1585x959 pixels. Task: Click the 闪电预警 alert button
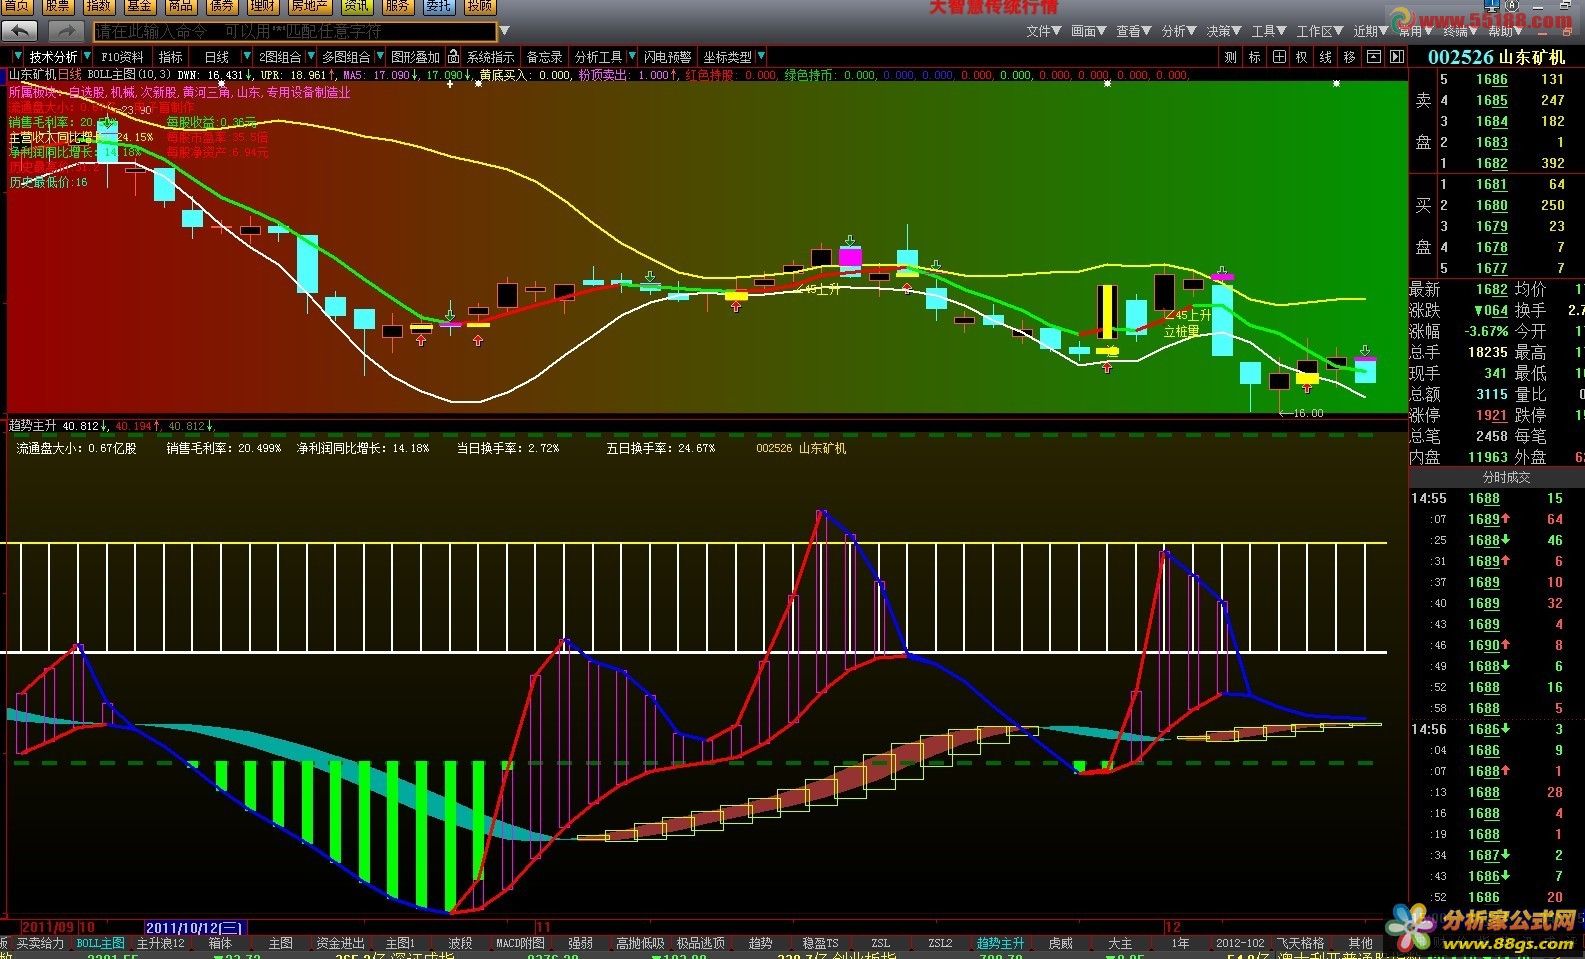667,57
